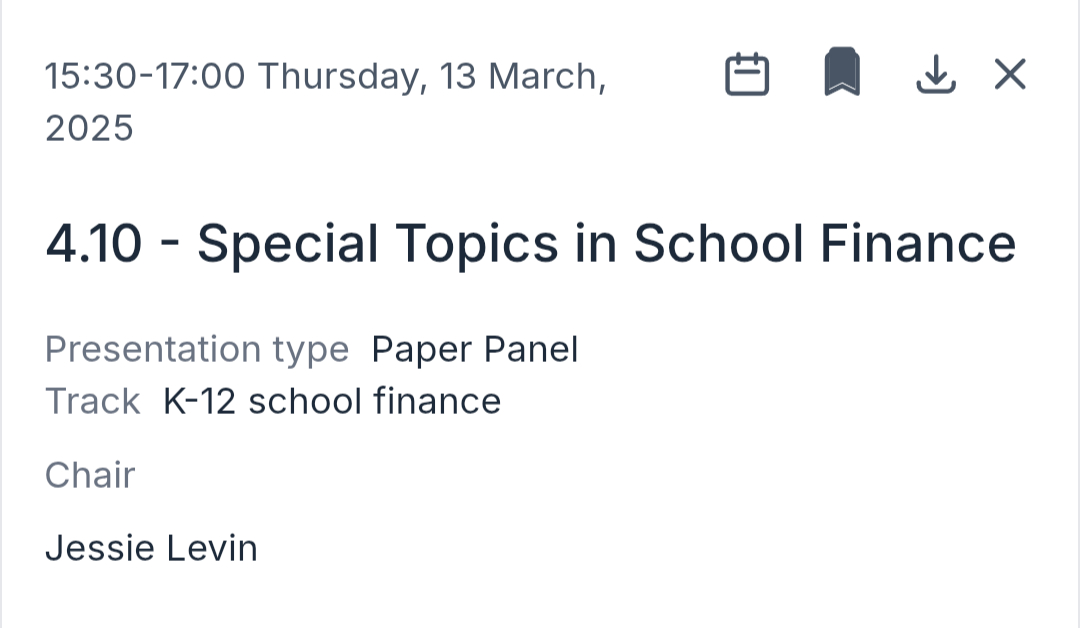Click the 2025 year text
Image resolution: width=1080 pixels, height=628 pixels.
point(89,128)
